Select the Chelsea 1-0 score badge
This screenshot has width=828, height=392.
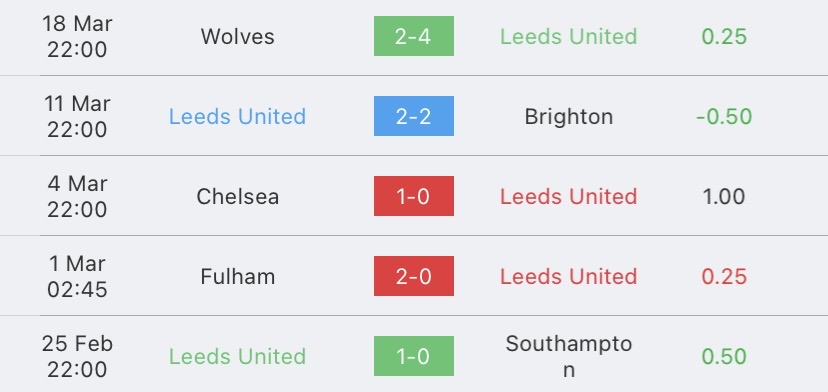click(413, 196)
